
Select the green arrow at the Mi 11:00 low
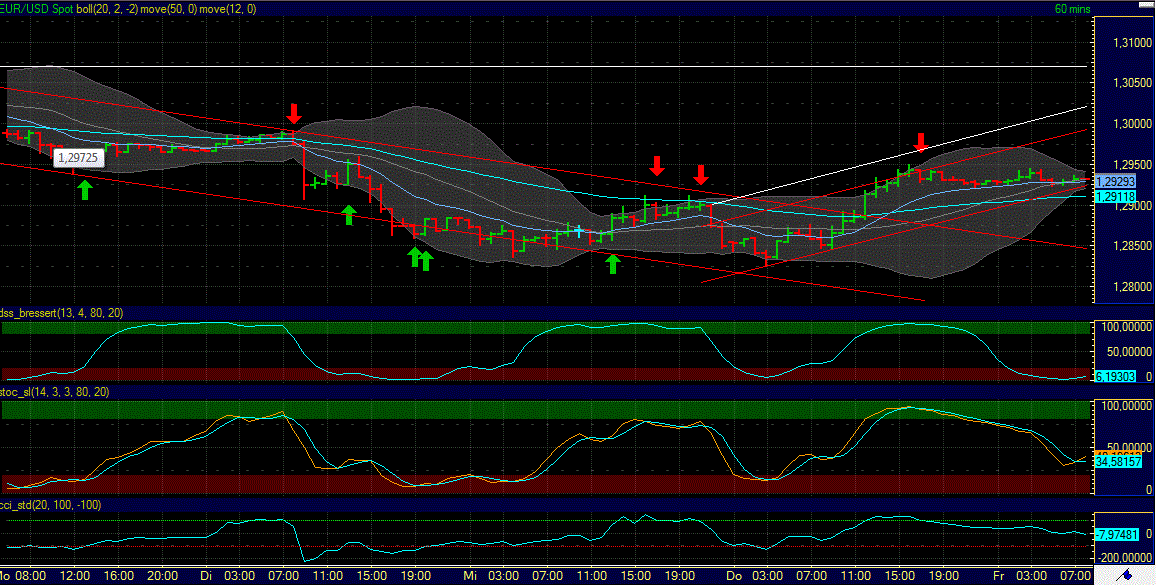pyautogui.click(x=612, y=265)
